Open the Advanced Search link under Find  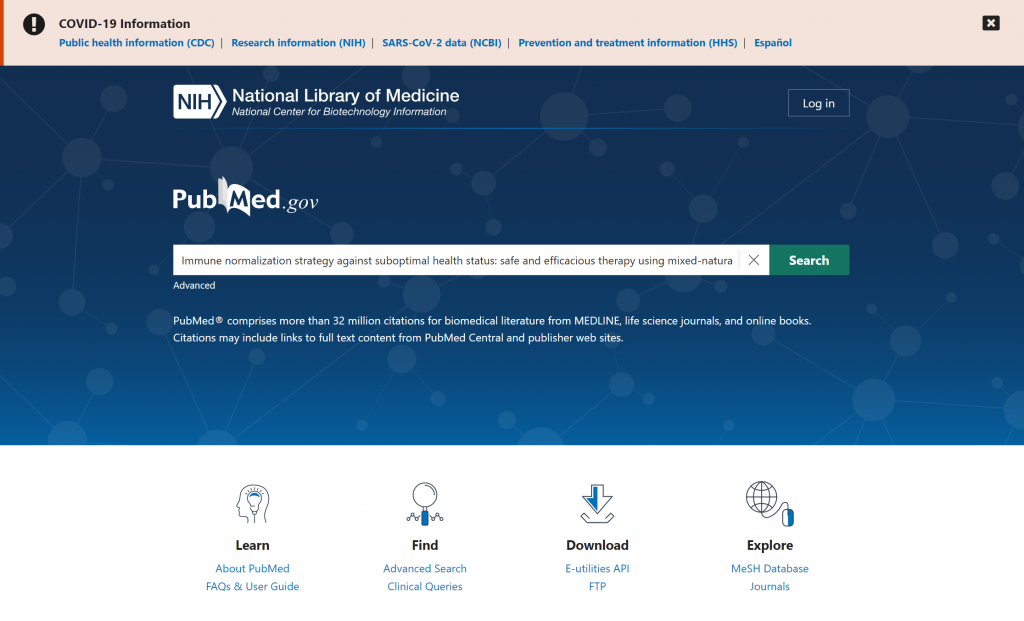click(x=424, y=569)
